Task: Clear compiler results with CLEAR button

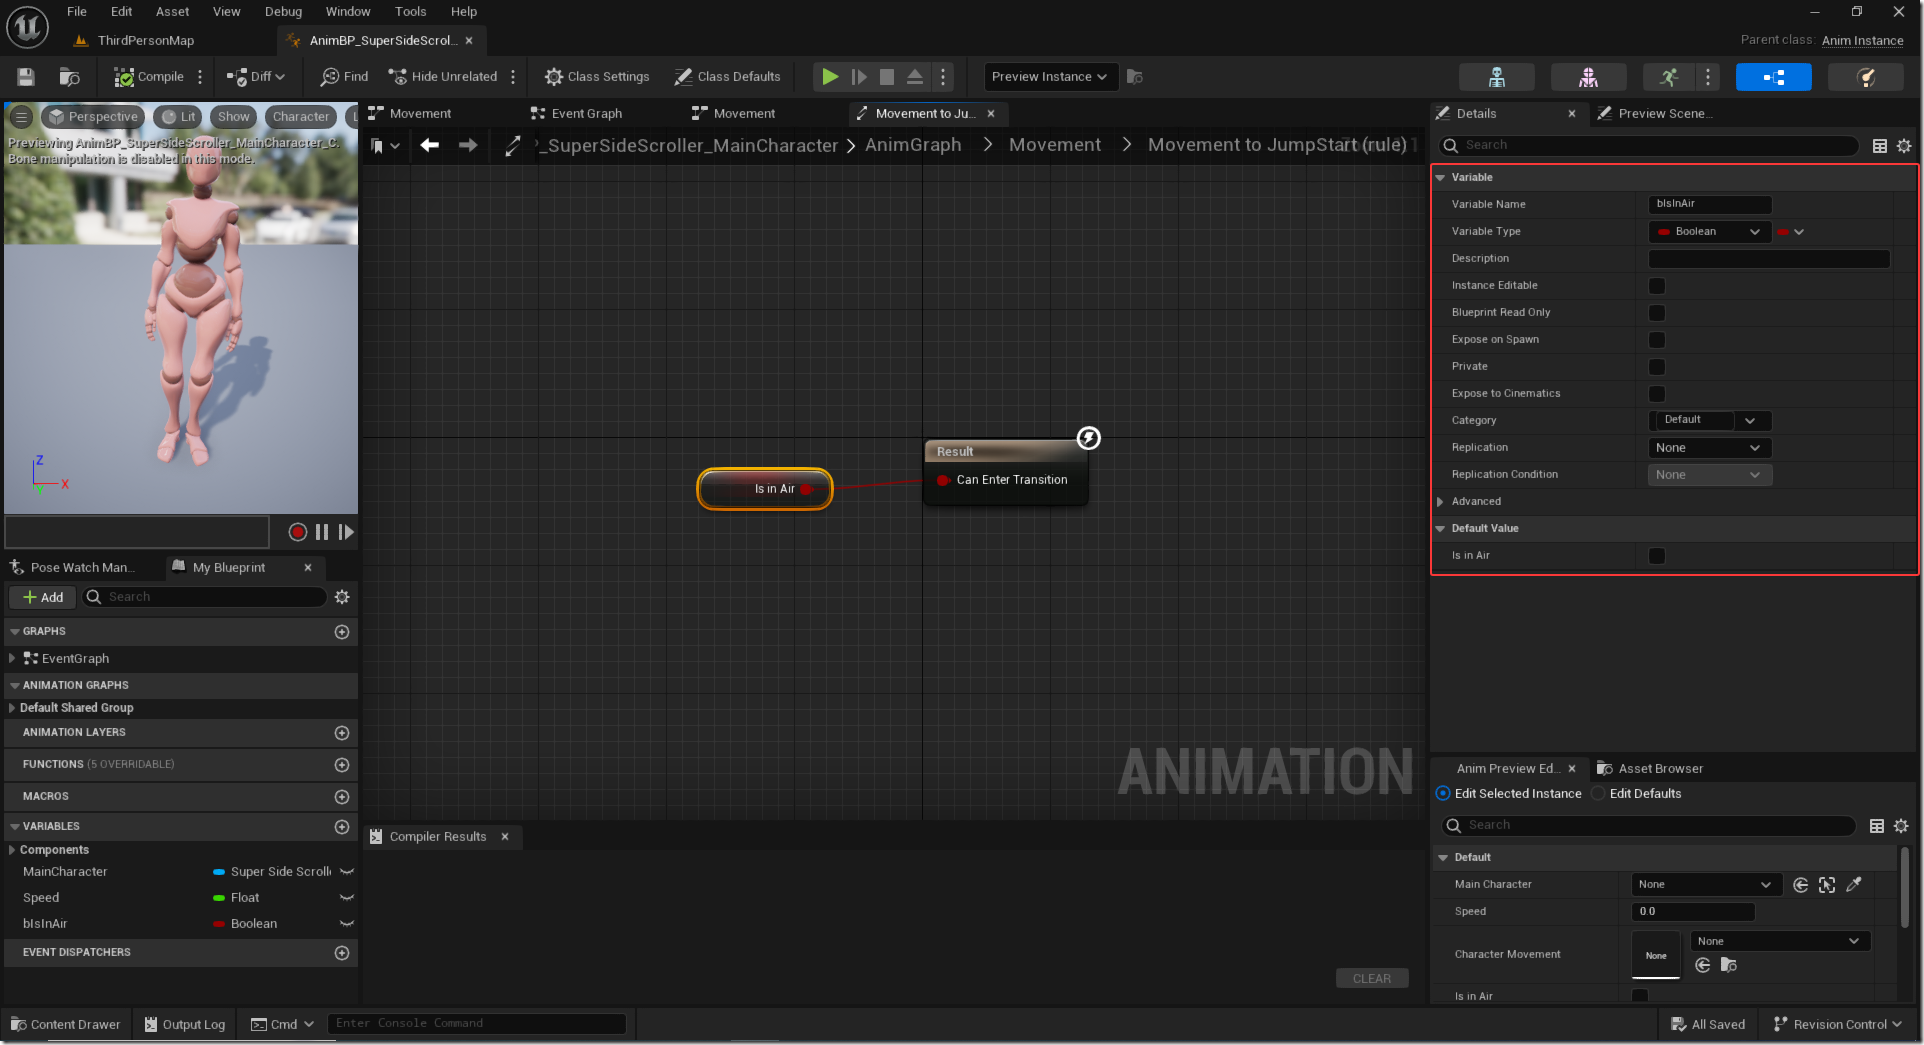Action: [x=1372, y=979]
